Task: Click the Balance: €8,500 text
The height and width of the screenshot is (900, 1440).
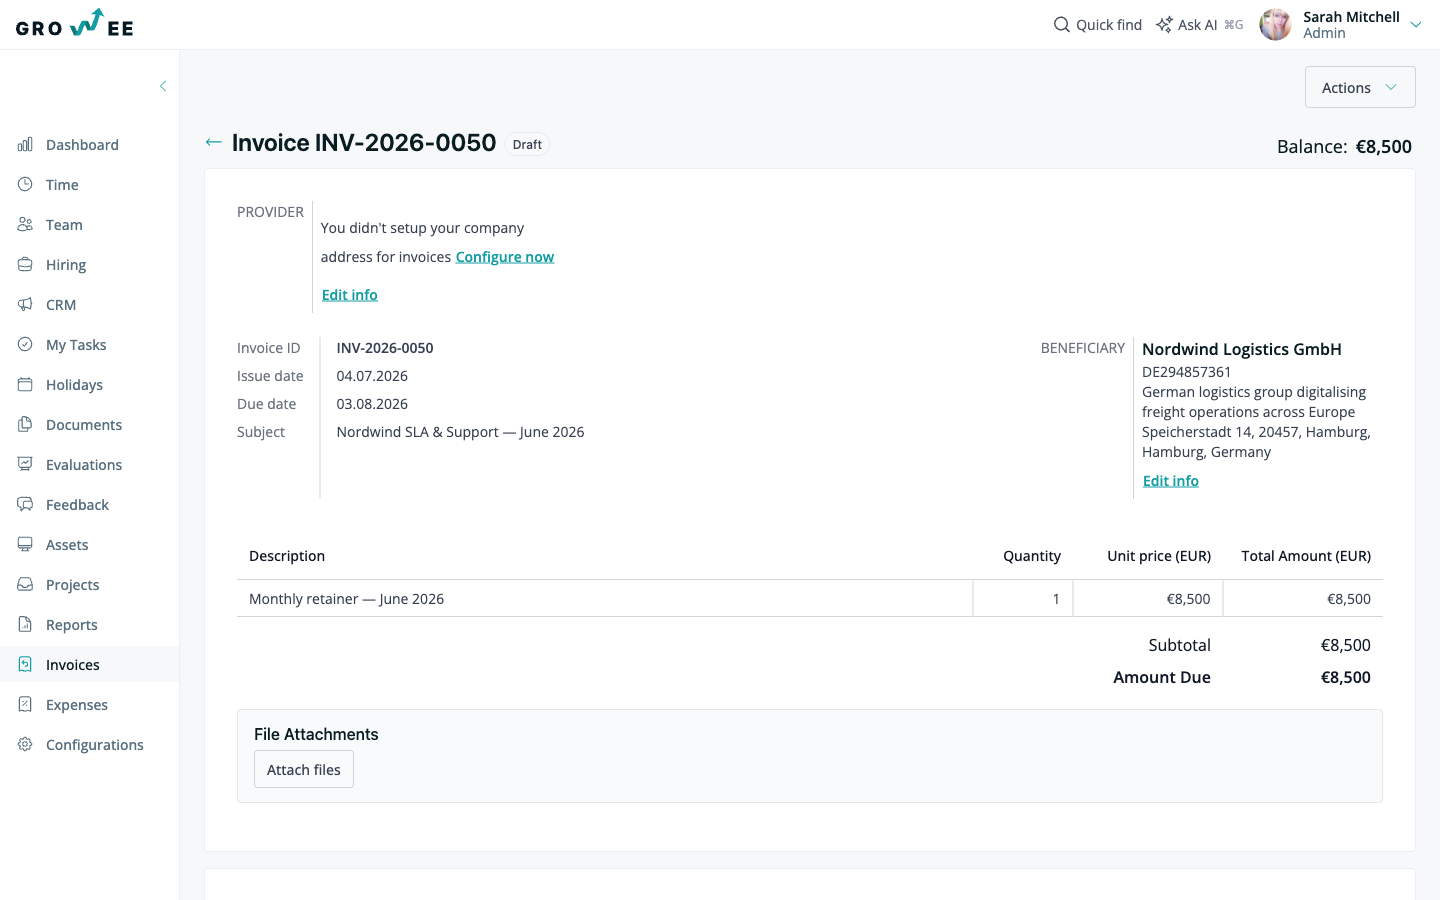Action: tap(1344, 146)
